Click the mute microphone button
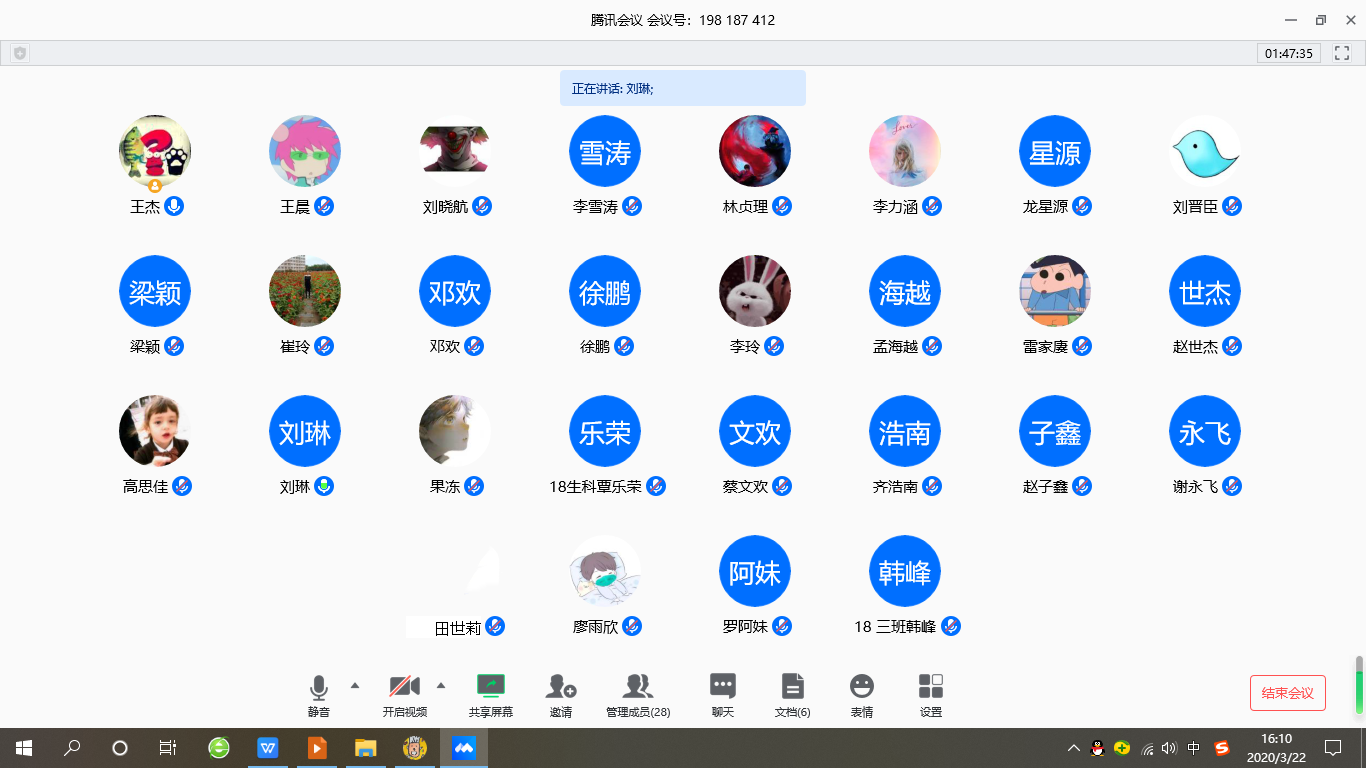The image size is (1366, 768). click(x=319, y=696)
